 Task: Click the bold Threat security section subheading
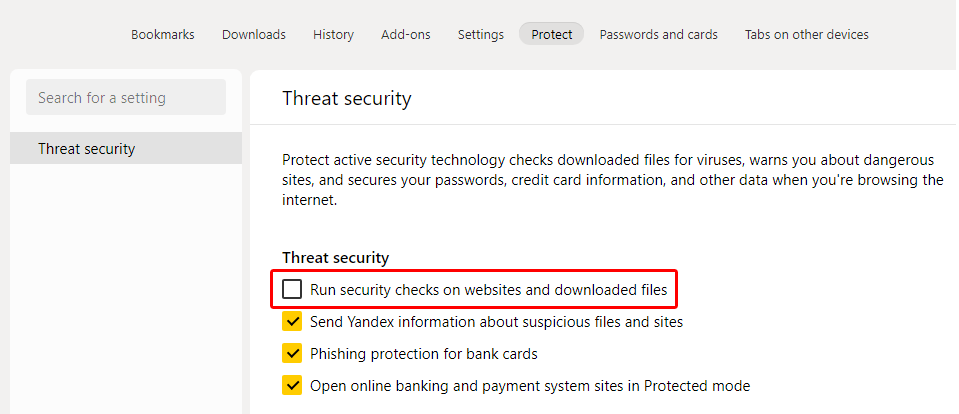click(335, 258)
